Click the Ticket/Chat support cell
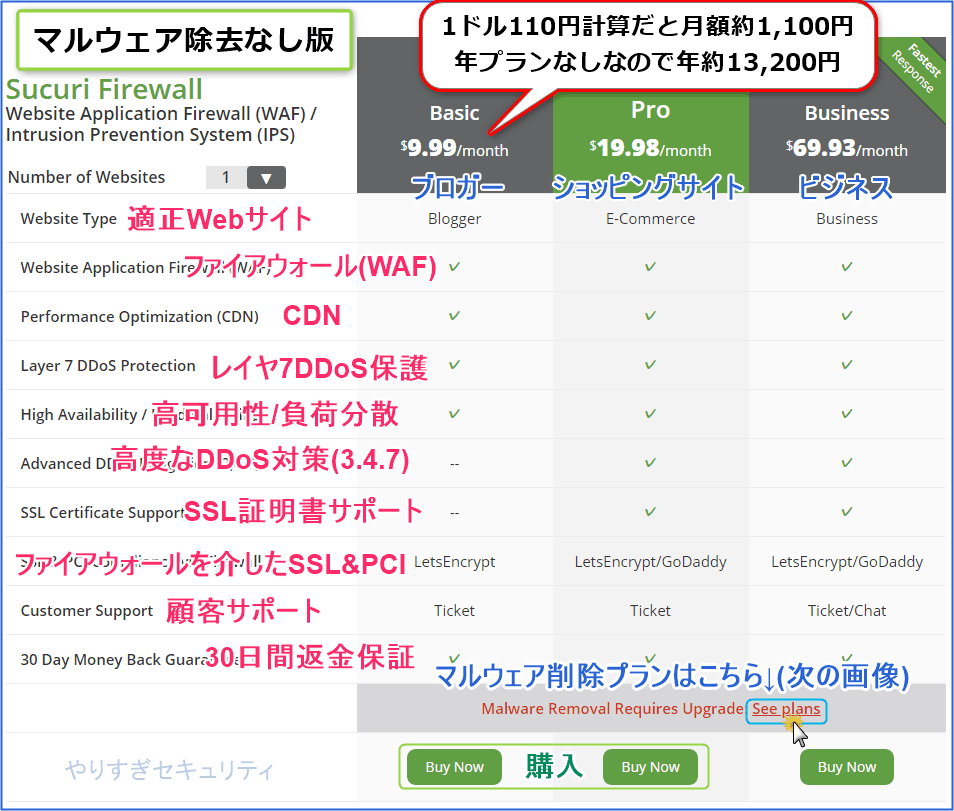Viewport: 954px width, 811px height. [847, 611]
